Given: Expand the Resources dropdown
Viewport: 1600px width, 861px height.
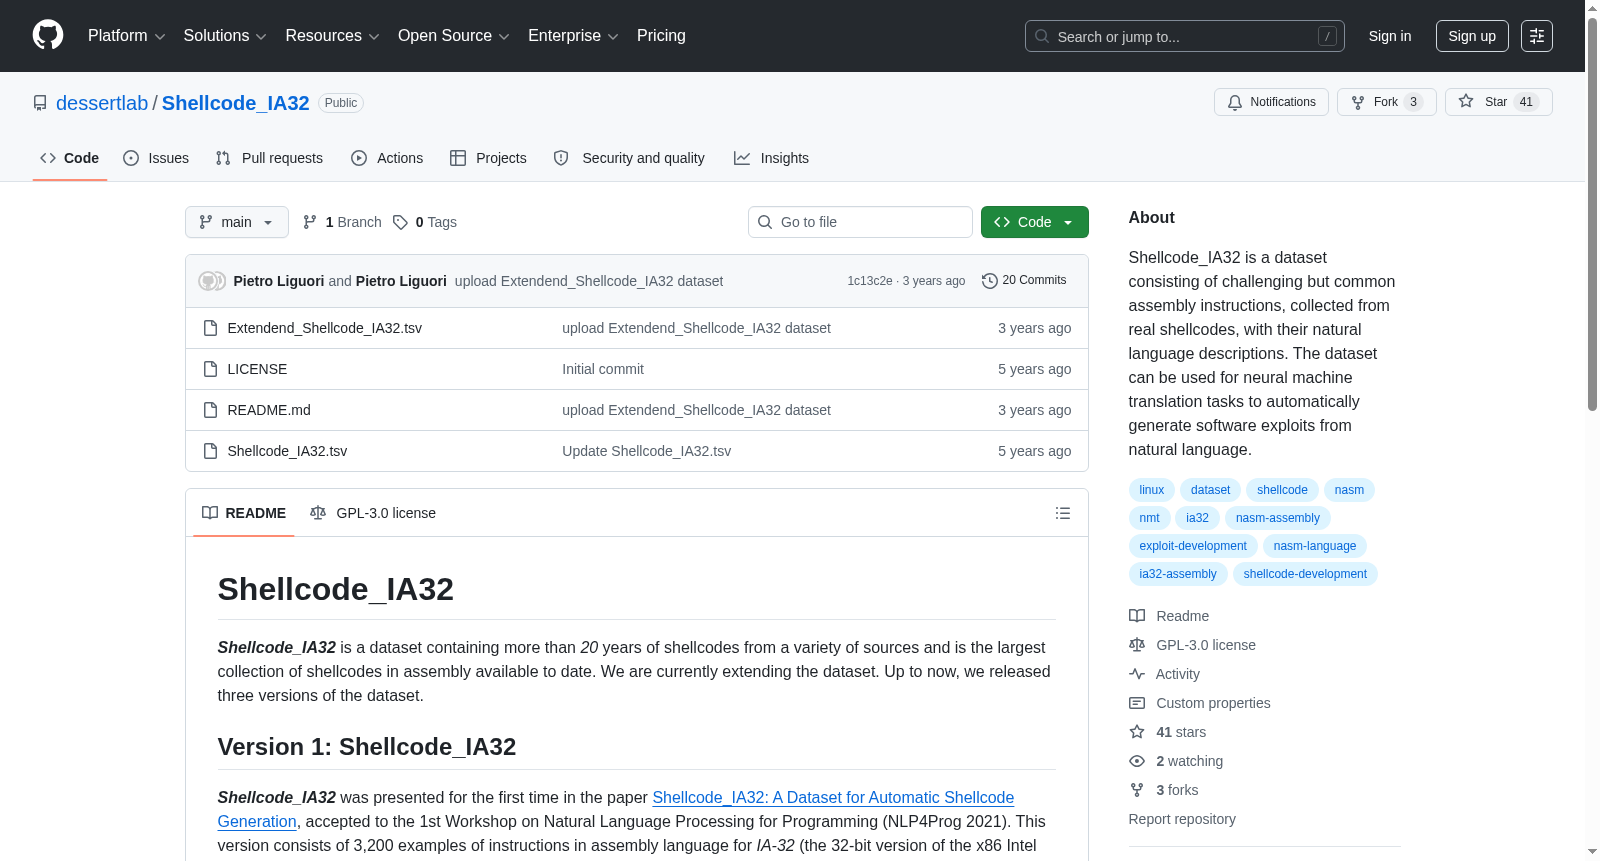Looking at the screenshot, I should point(332,36).
